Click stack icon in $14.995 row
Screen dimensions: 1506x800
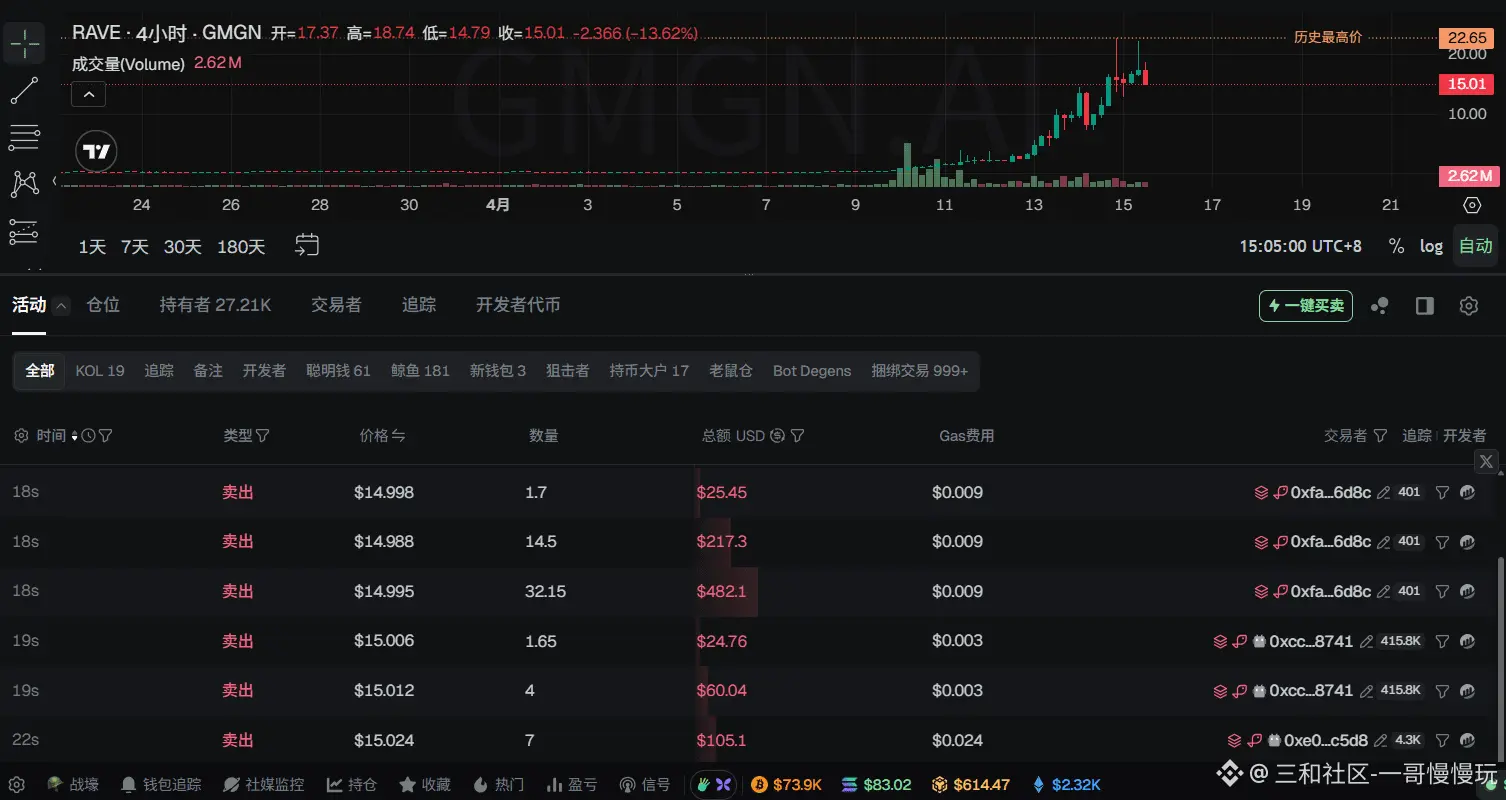point(1262,592)
